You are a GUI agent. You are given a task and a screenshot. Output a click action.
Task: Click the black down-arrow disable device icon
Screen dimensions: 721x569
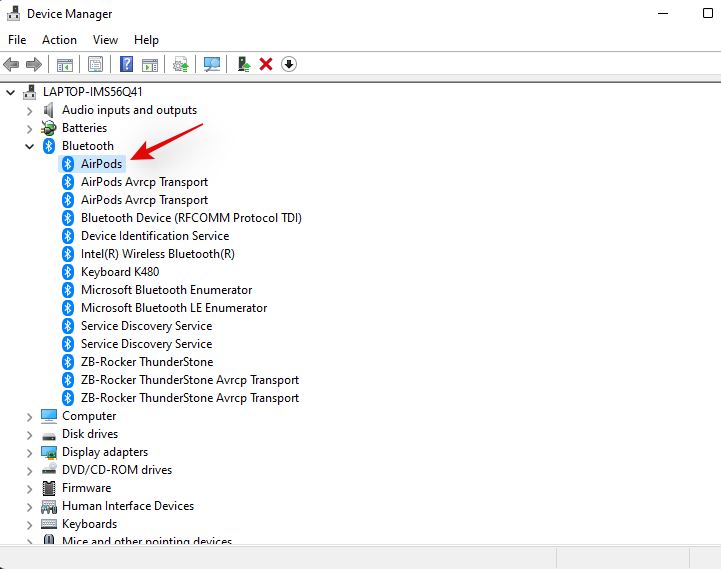[x=289, y=64]
